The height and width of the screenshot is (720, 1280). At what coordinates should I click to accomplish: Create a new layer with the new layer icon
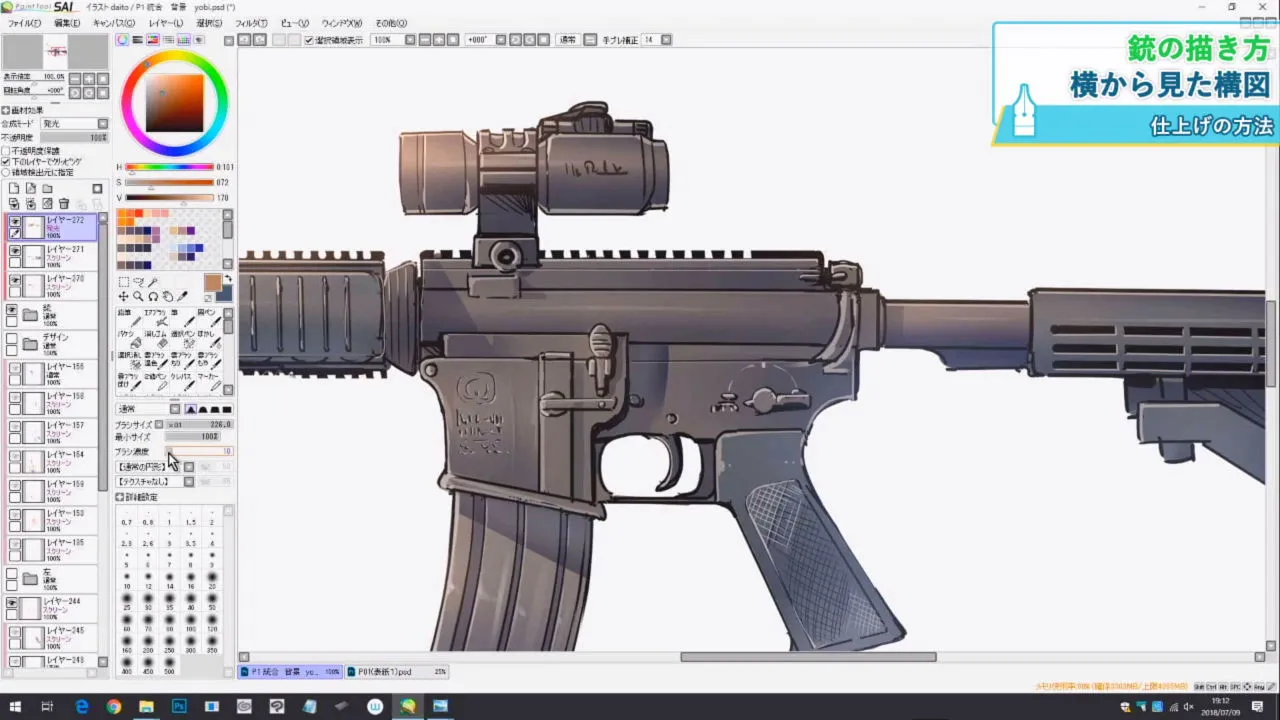[x=14, y=188]
